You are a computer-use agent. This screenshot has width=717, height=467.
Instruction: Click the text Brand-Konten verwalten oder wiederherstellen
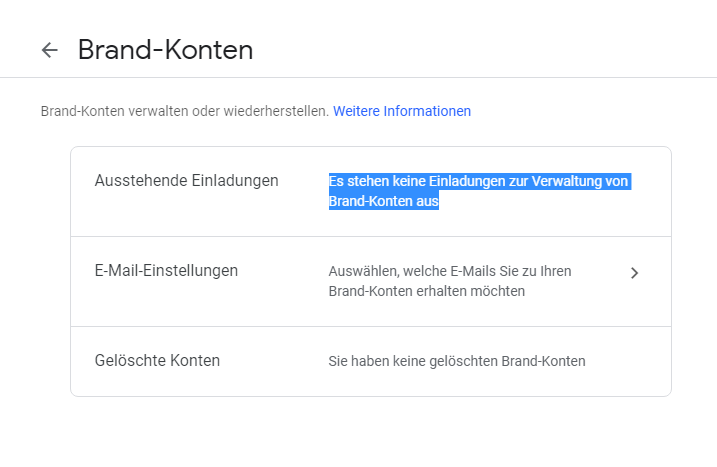pos(185,111)
